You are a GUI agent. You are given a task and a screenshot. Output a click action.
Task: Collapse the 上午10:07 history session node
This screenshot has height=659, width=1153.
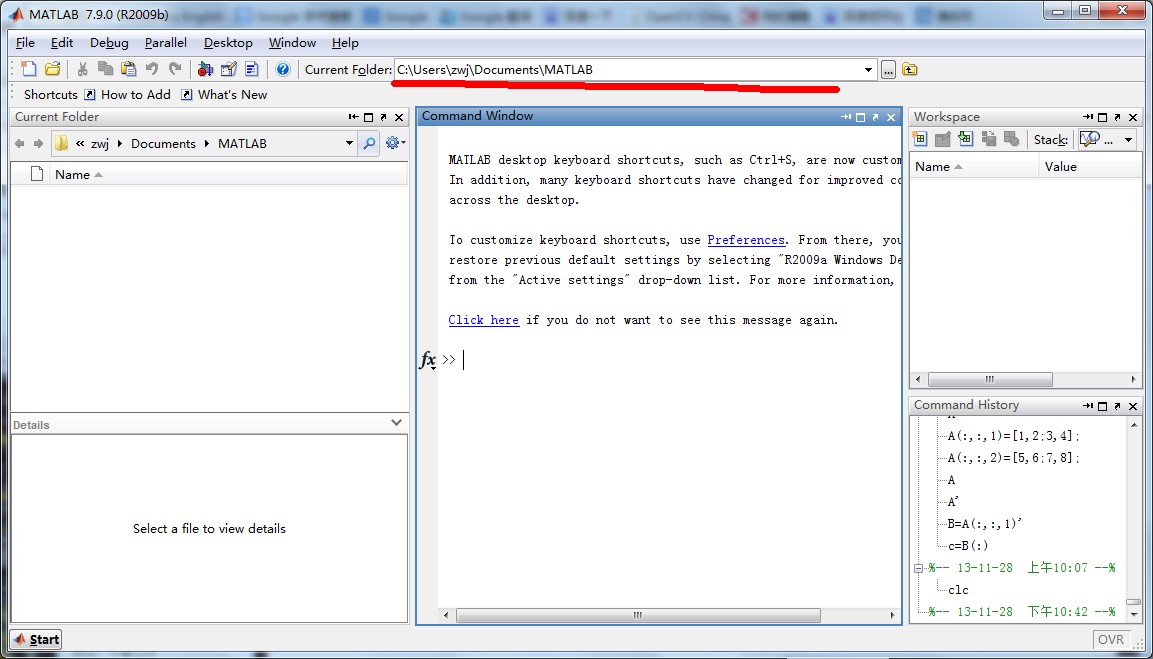tap(918, 568)
